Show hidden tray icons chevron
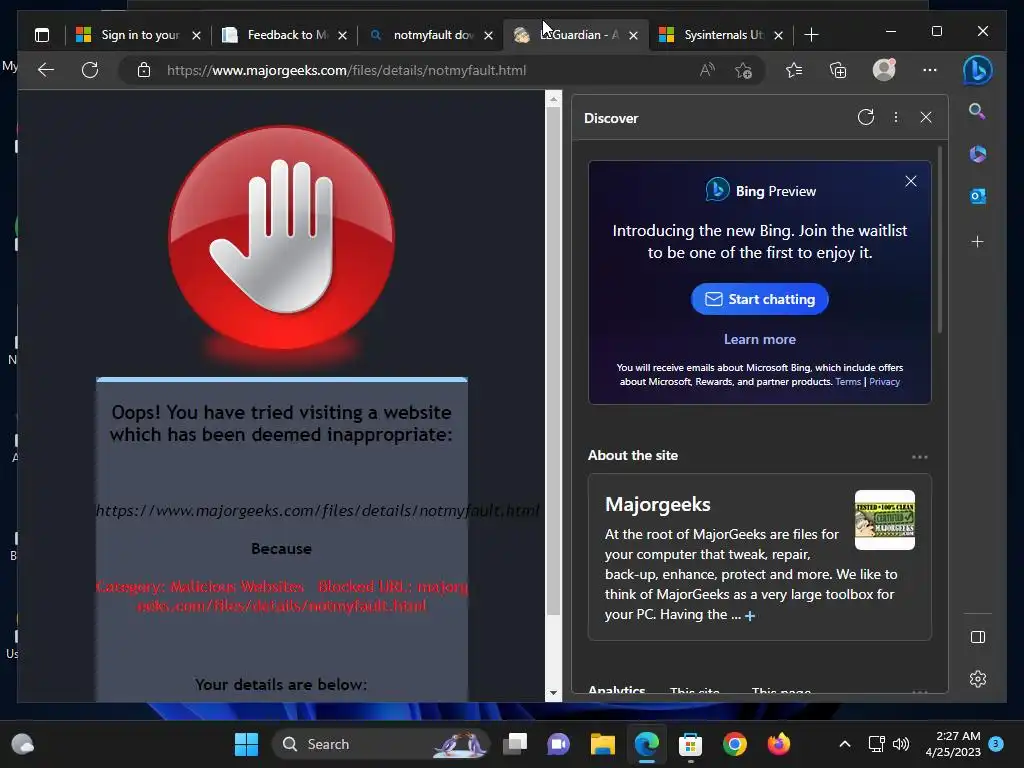Screen dimensions: 1024x768 (x=844, y=744)
